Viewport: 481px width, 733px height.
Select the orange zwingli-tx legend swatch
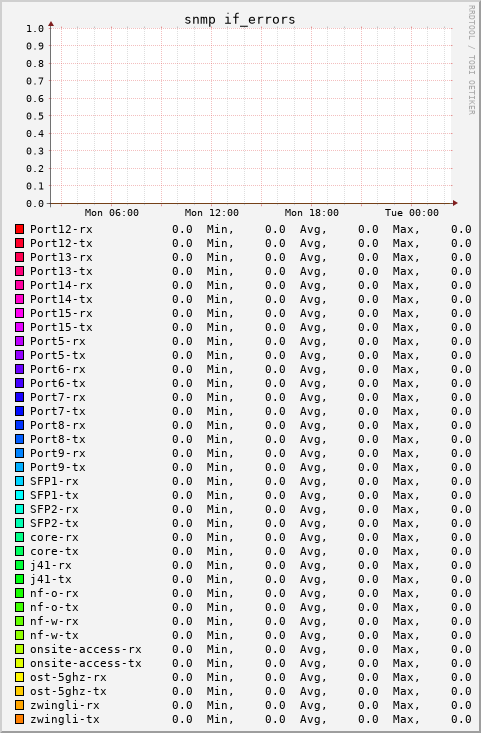coord(20,719)
